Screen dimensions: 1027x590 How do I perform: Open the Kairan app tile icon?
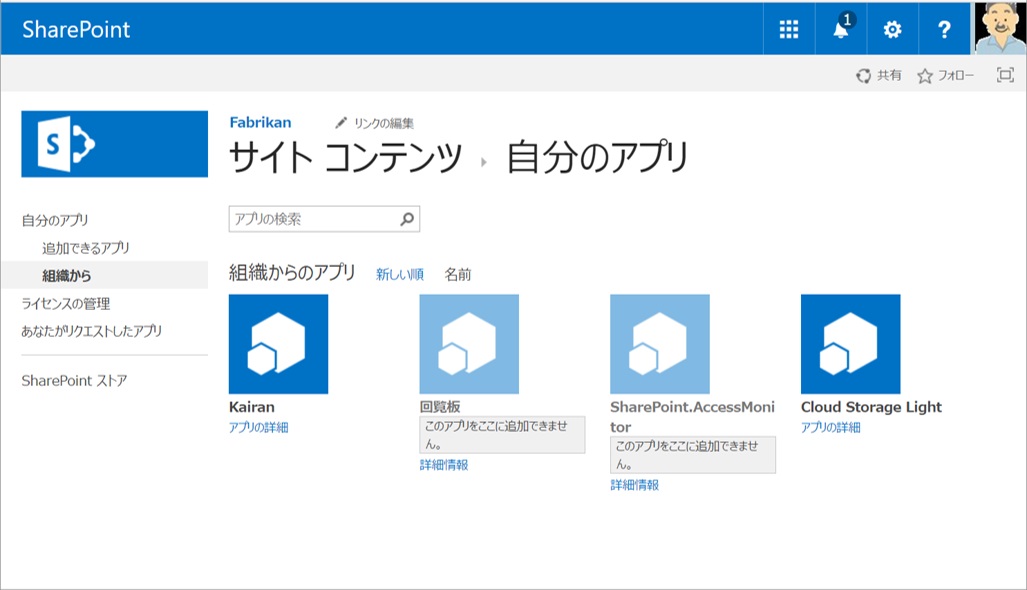point(278,343)
